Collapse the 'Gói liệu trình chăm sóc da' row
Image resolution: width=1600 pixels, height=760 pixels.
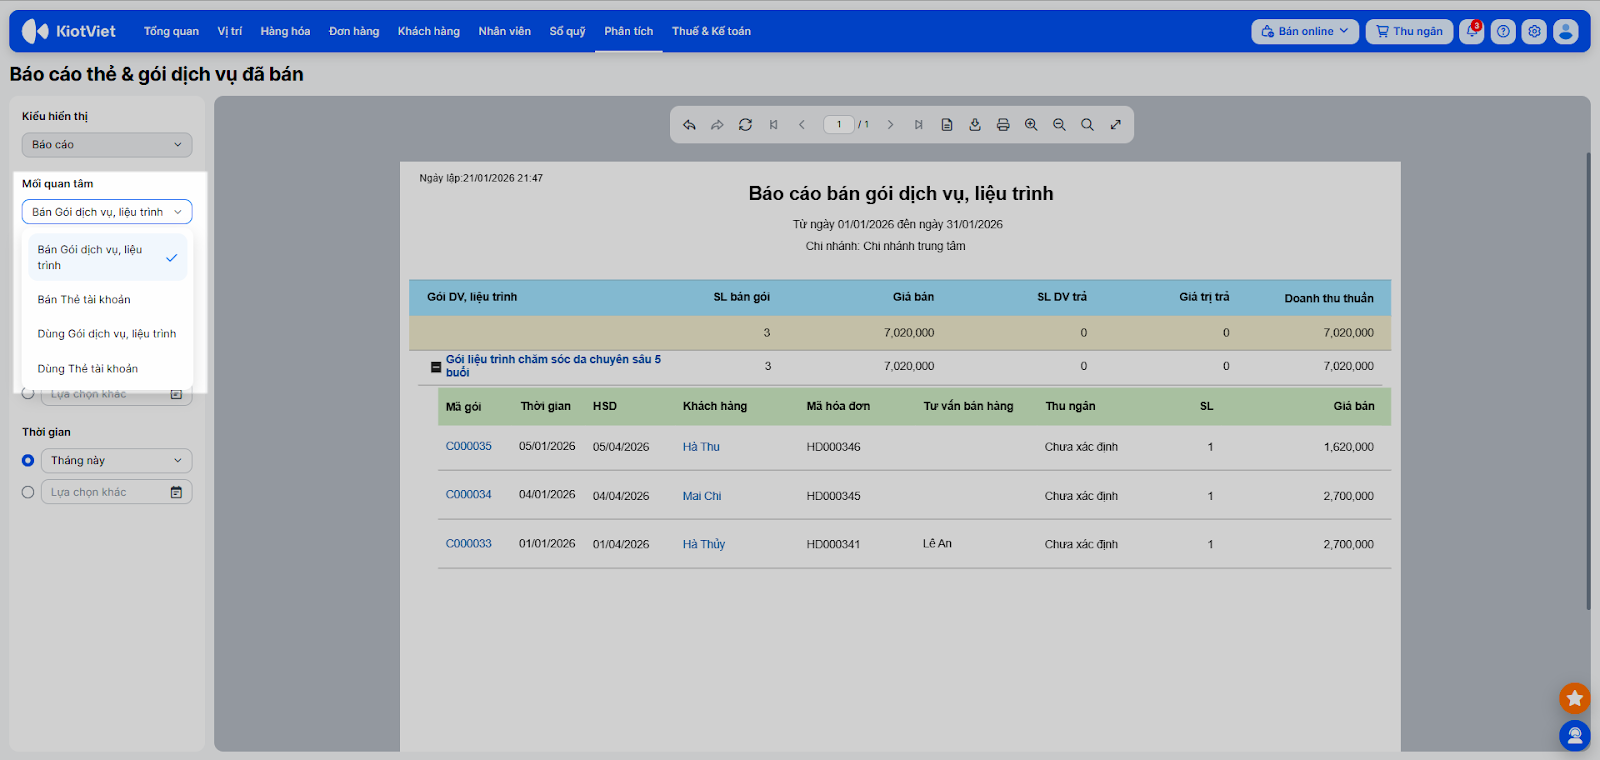pos(436,367)
